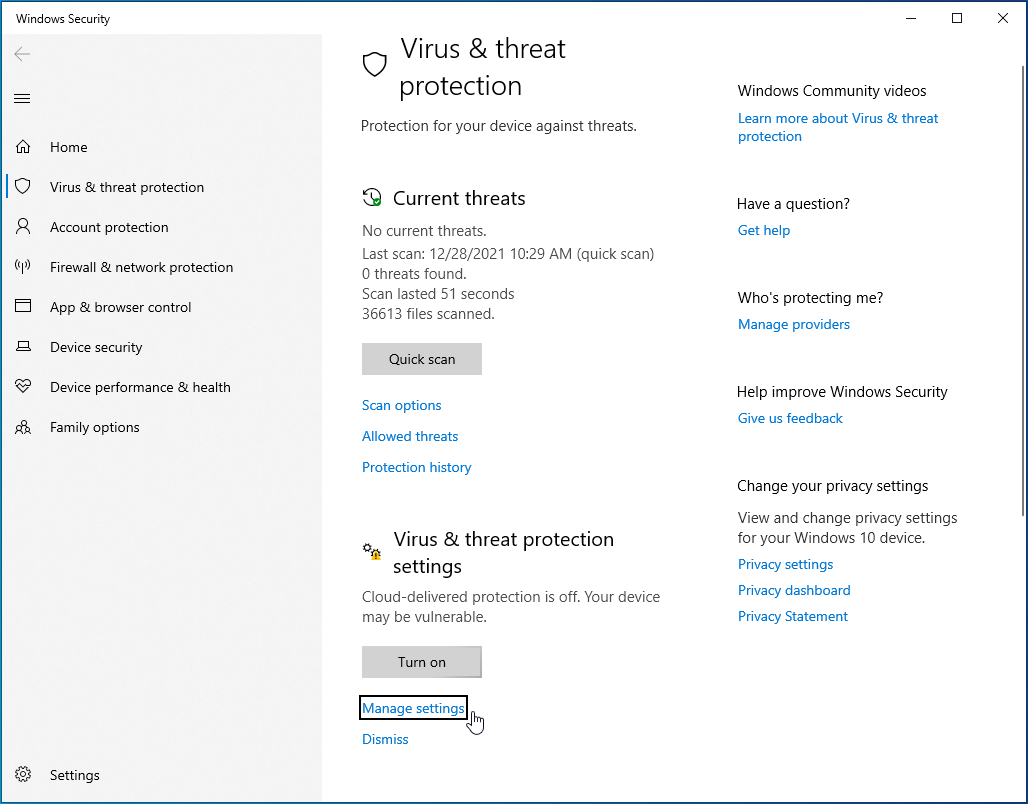
Task: Dismiss the cloud protection warning
Action: (385, 739)
